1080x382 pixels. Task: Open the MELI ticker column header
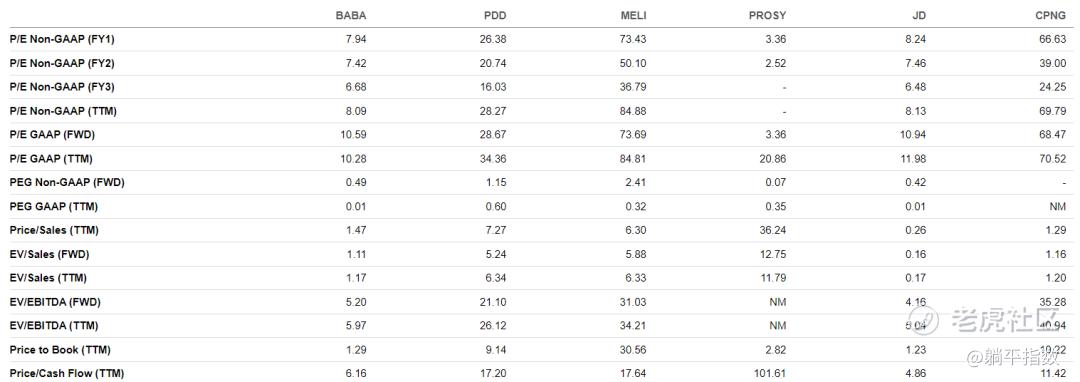pos(634,15)
